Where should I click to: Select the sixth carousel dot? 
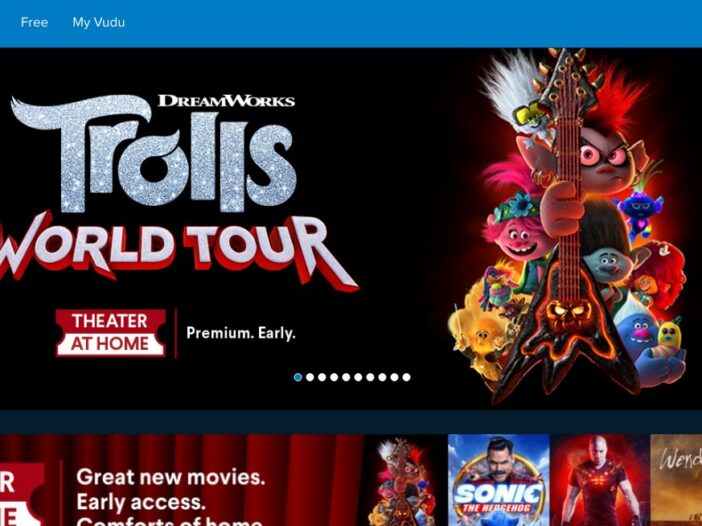click(358, 377)
